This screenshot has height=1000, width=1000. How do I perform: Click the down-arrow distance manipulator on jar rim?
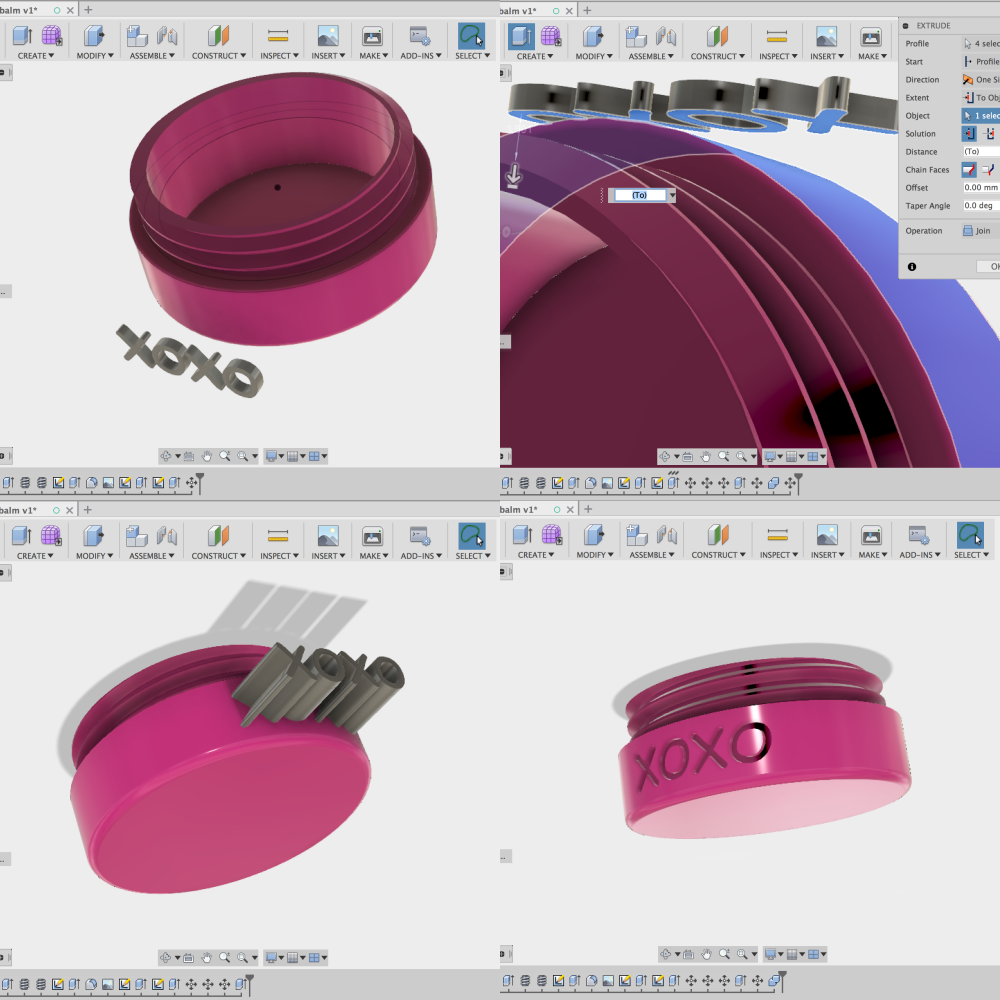pyautogui.click(x=513, y=175)
